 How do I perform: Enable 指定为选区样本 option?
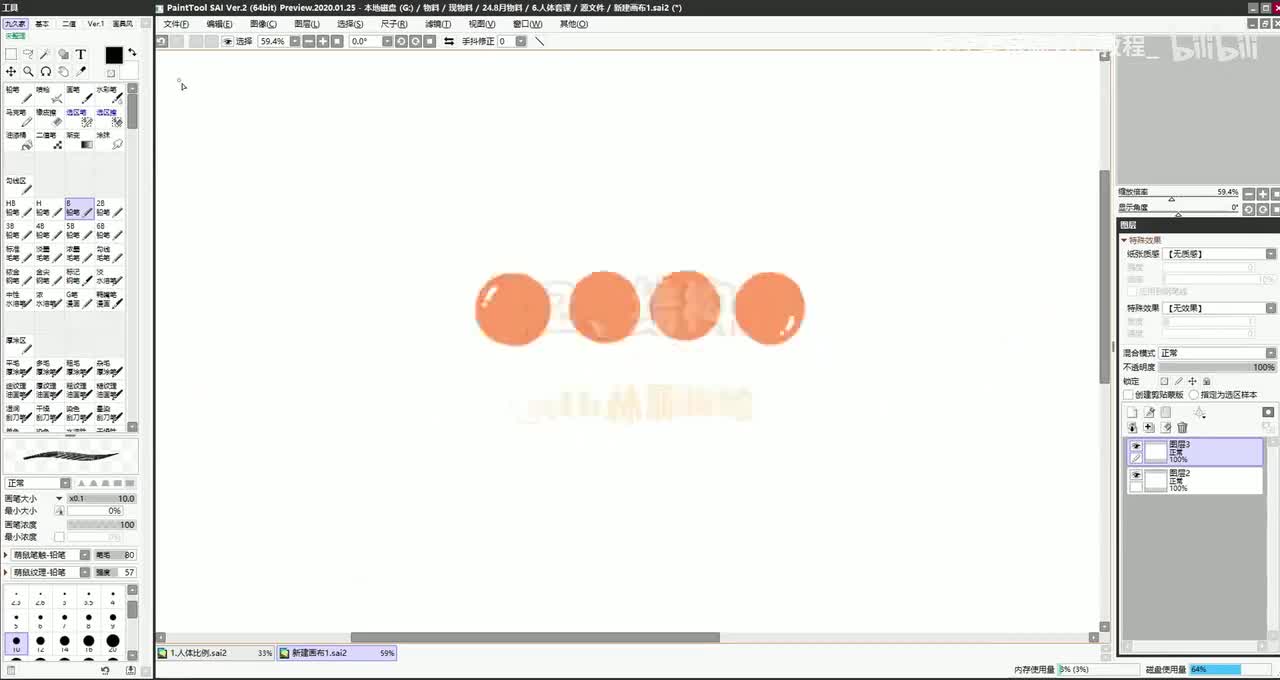tap(1194, 395)
